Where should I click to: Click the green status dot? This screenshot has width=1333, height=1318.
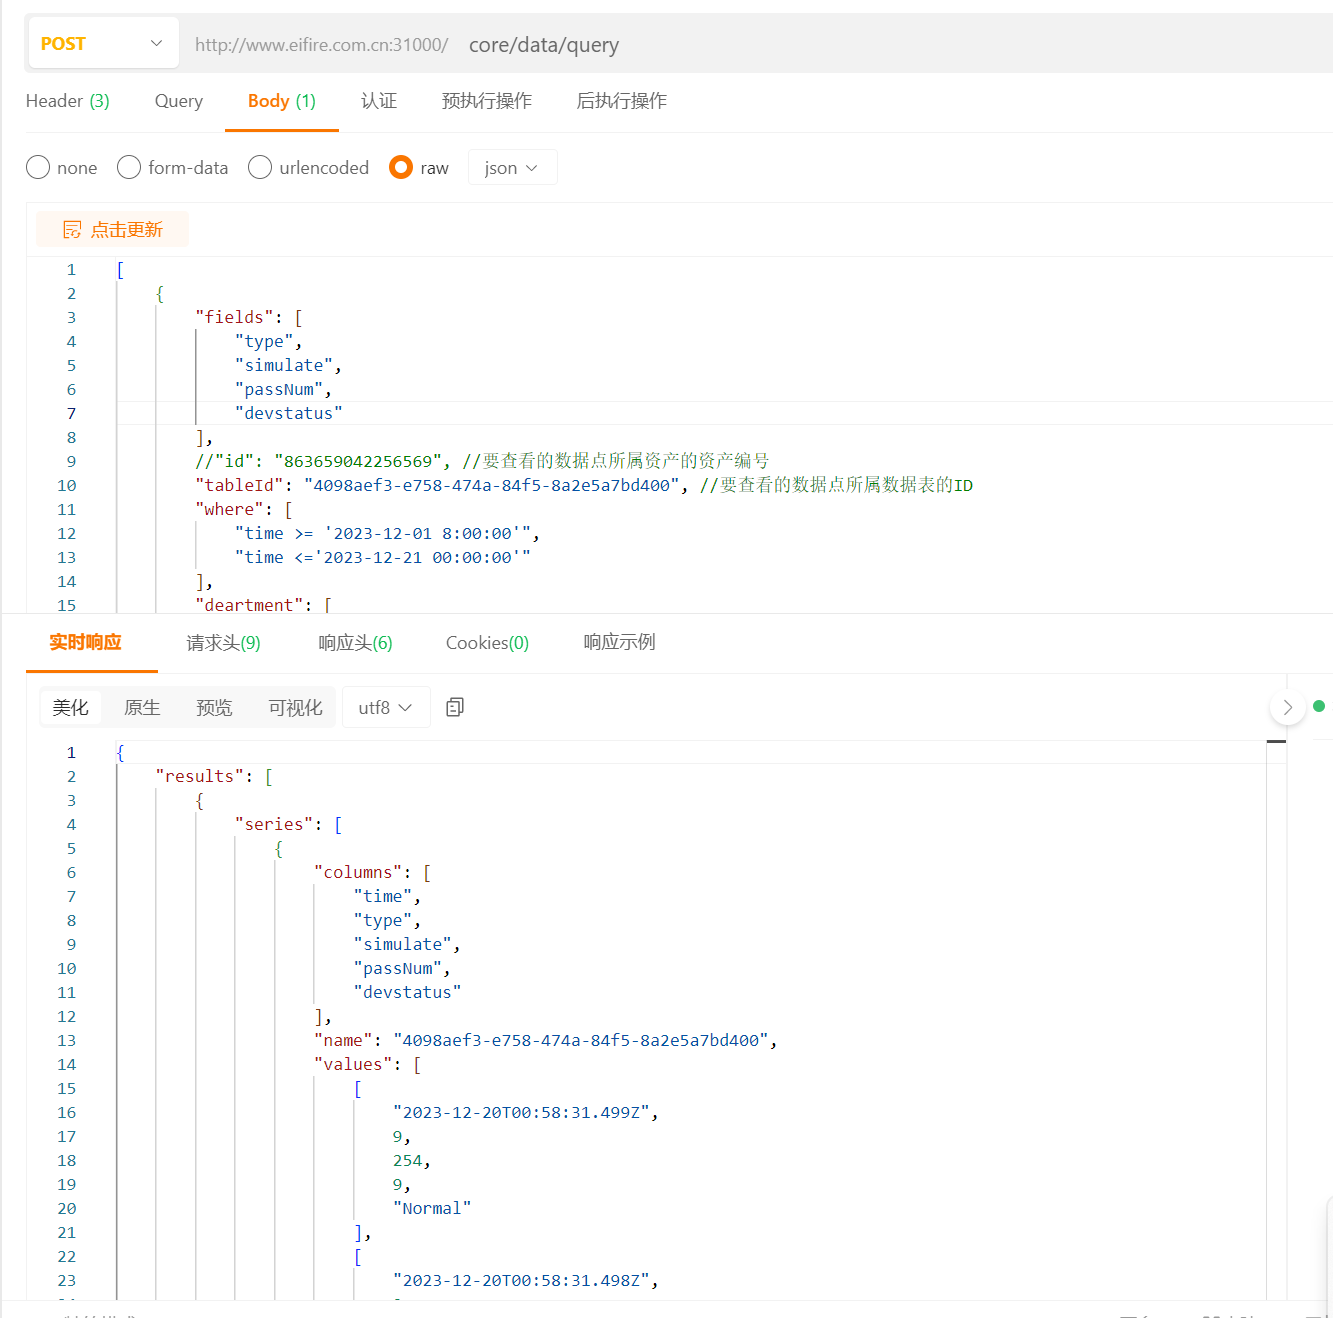click(x=1319, y=706)
